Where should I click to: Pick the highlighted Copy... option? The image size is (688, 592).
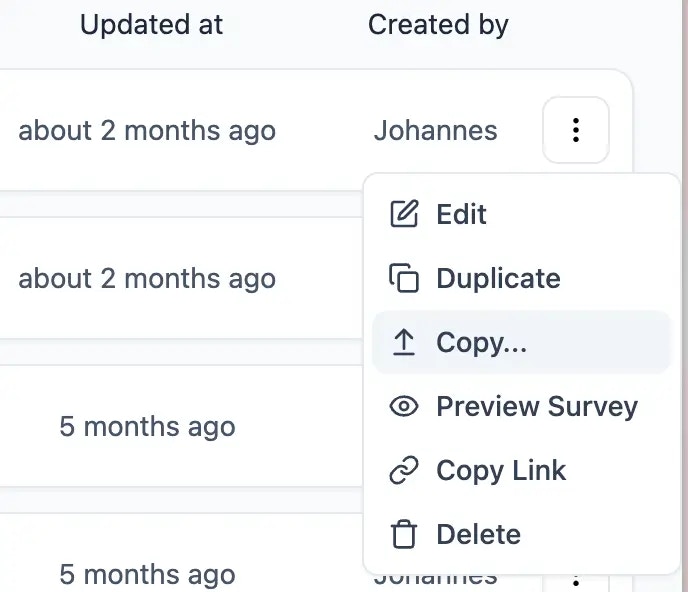coord(522,342)
